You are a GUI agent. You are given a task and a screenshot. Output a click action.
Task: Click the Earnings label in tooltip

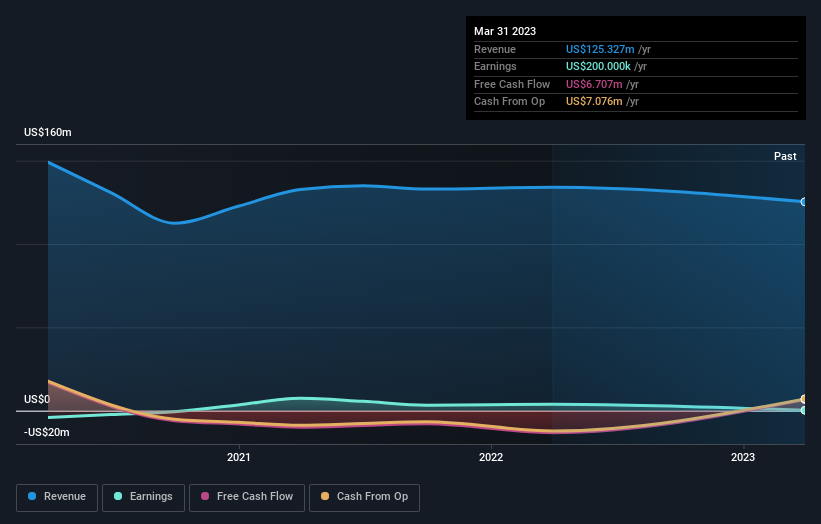pos(495,66)
